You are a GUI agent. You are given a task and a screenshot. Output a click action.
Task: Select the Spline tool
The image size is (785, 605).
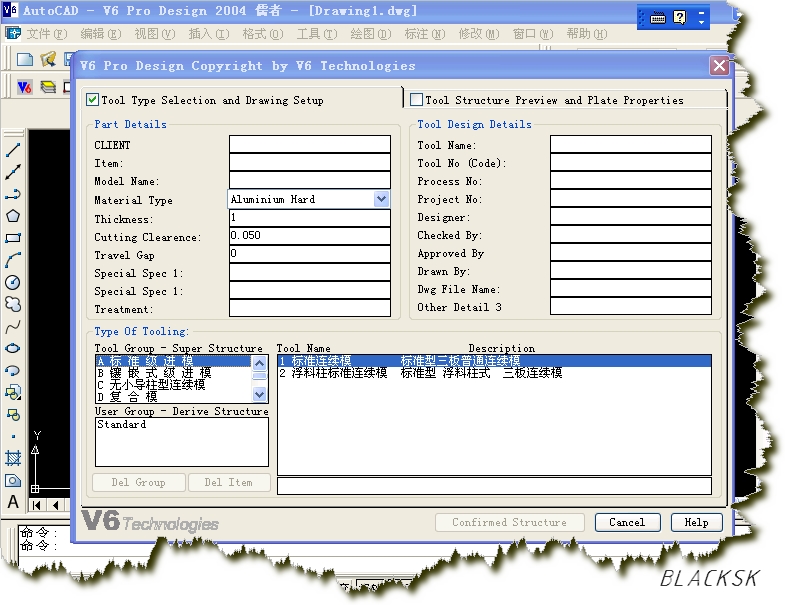coord(13,327)
